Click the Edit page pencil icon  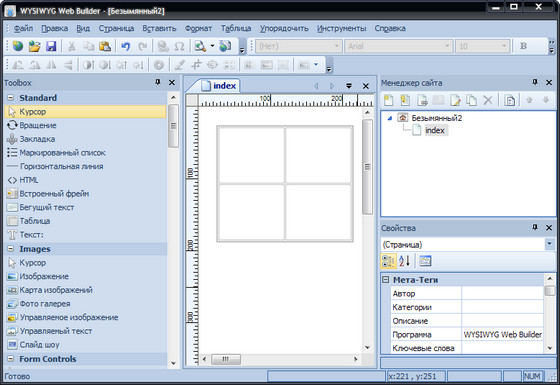click(x=455, y=100)
